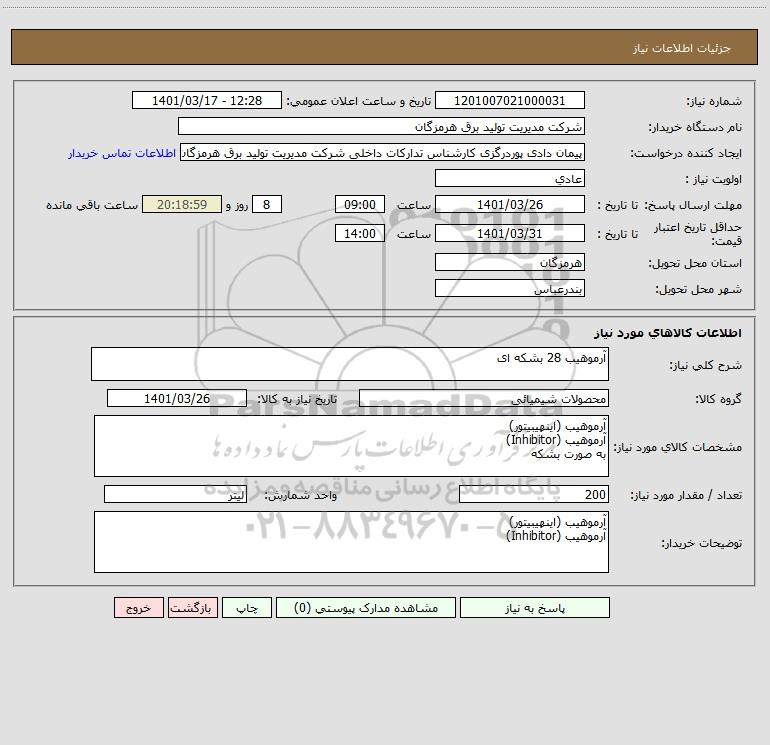The height and width of the screenshot is (745, 770).
Task: Click the 'خروج' exit button
Action: click(x=138, y=607)
